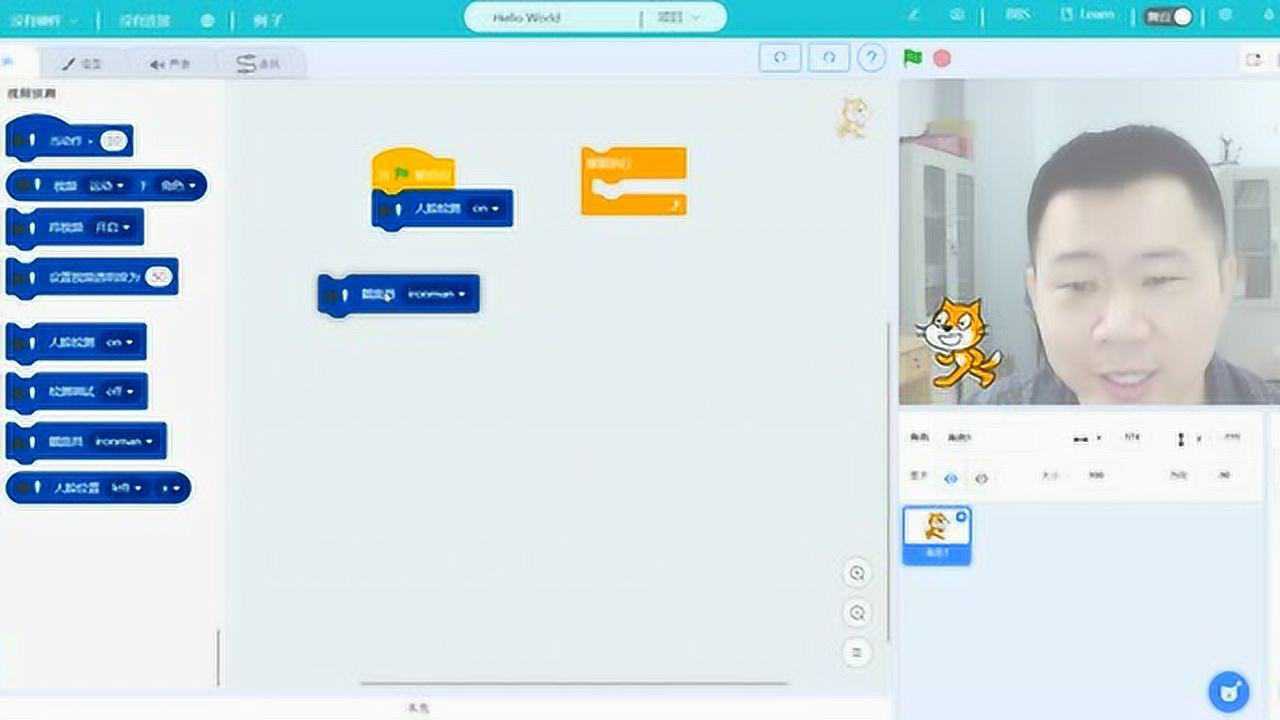Click the add sprite cat button
1280x720 pixels.
coord(1228,690)
